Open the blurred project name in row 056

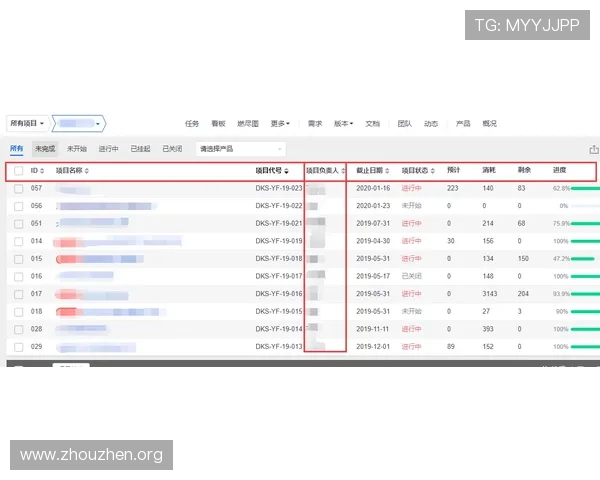click(106, 206)
